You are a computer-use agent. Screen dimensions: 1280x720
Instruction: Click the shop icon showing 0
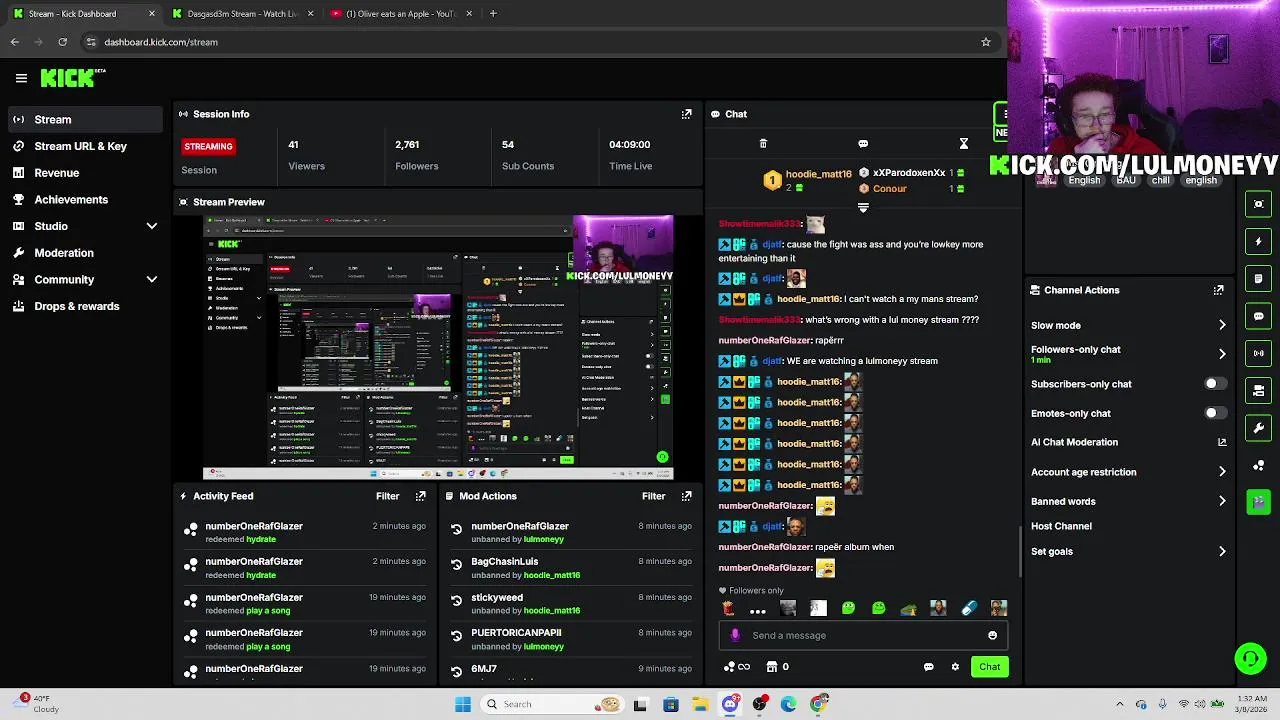[777, 667]
